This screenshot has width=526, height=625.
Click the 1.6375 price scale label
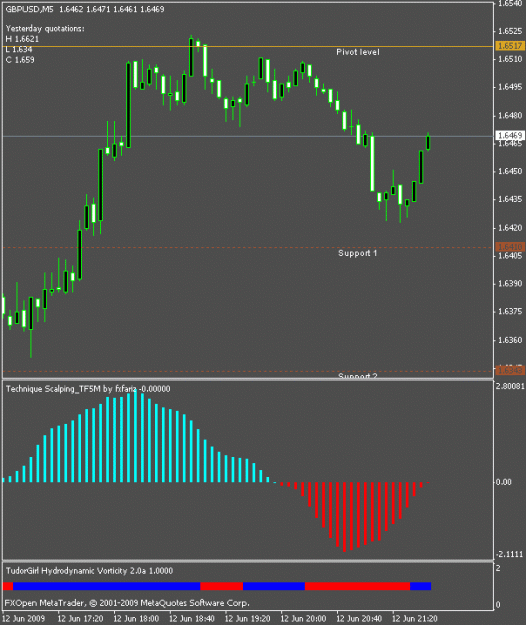[510, 312]
